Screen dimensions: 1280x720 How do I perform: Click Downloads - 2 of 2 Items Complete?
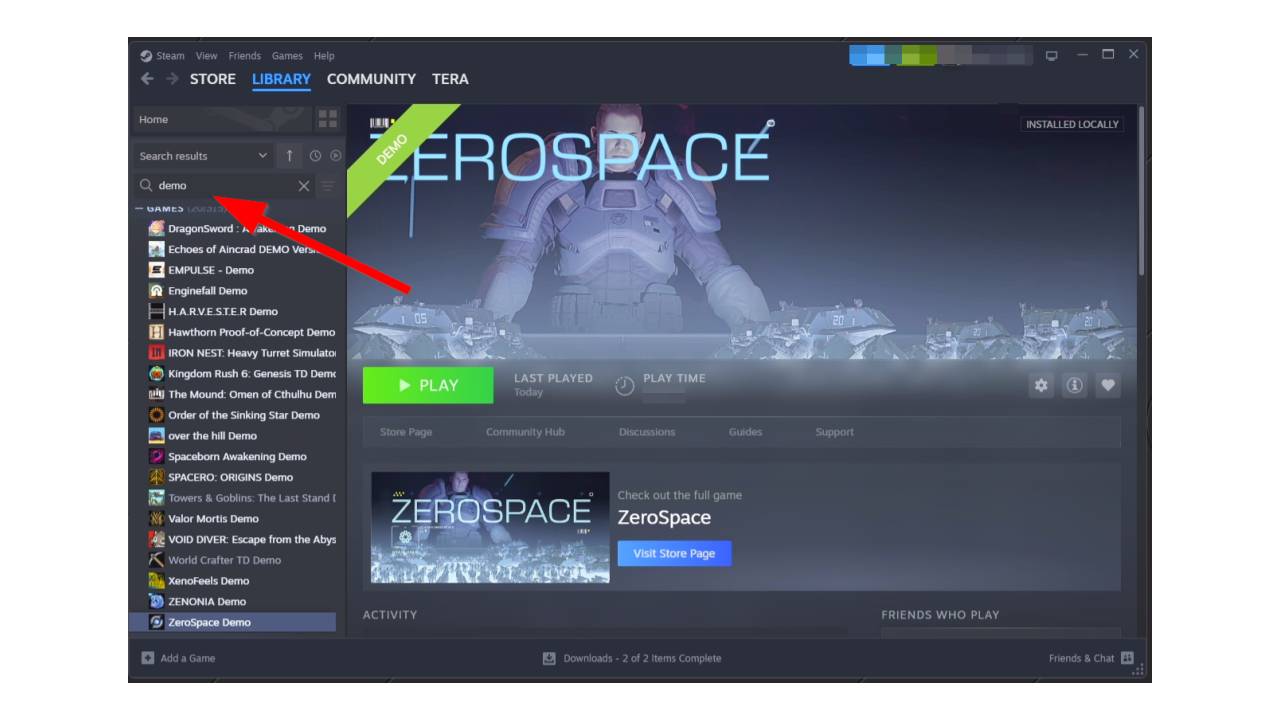click(642, 658)
